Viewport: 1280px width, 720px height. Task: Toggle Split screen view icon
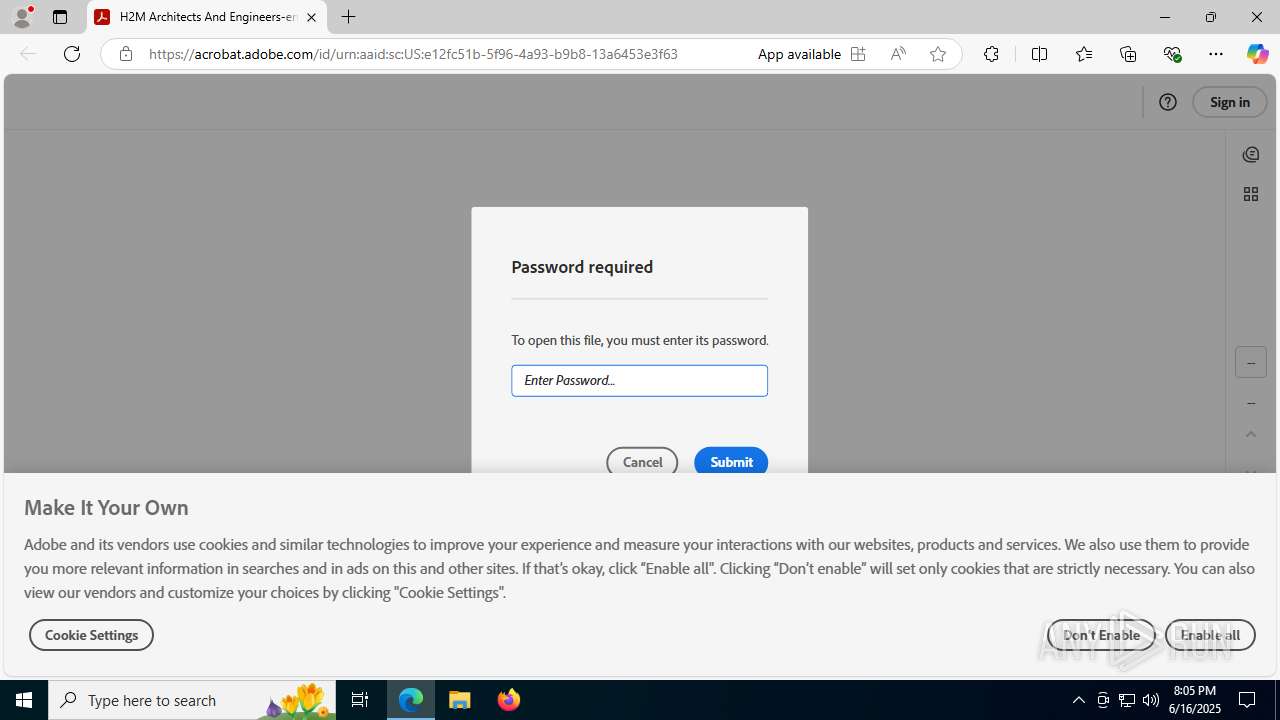point(1039,54)
